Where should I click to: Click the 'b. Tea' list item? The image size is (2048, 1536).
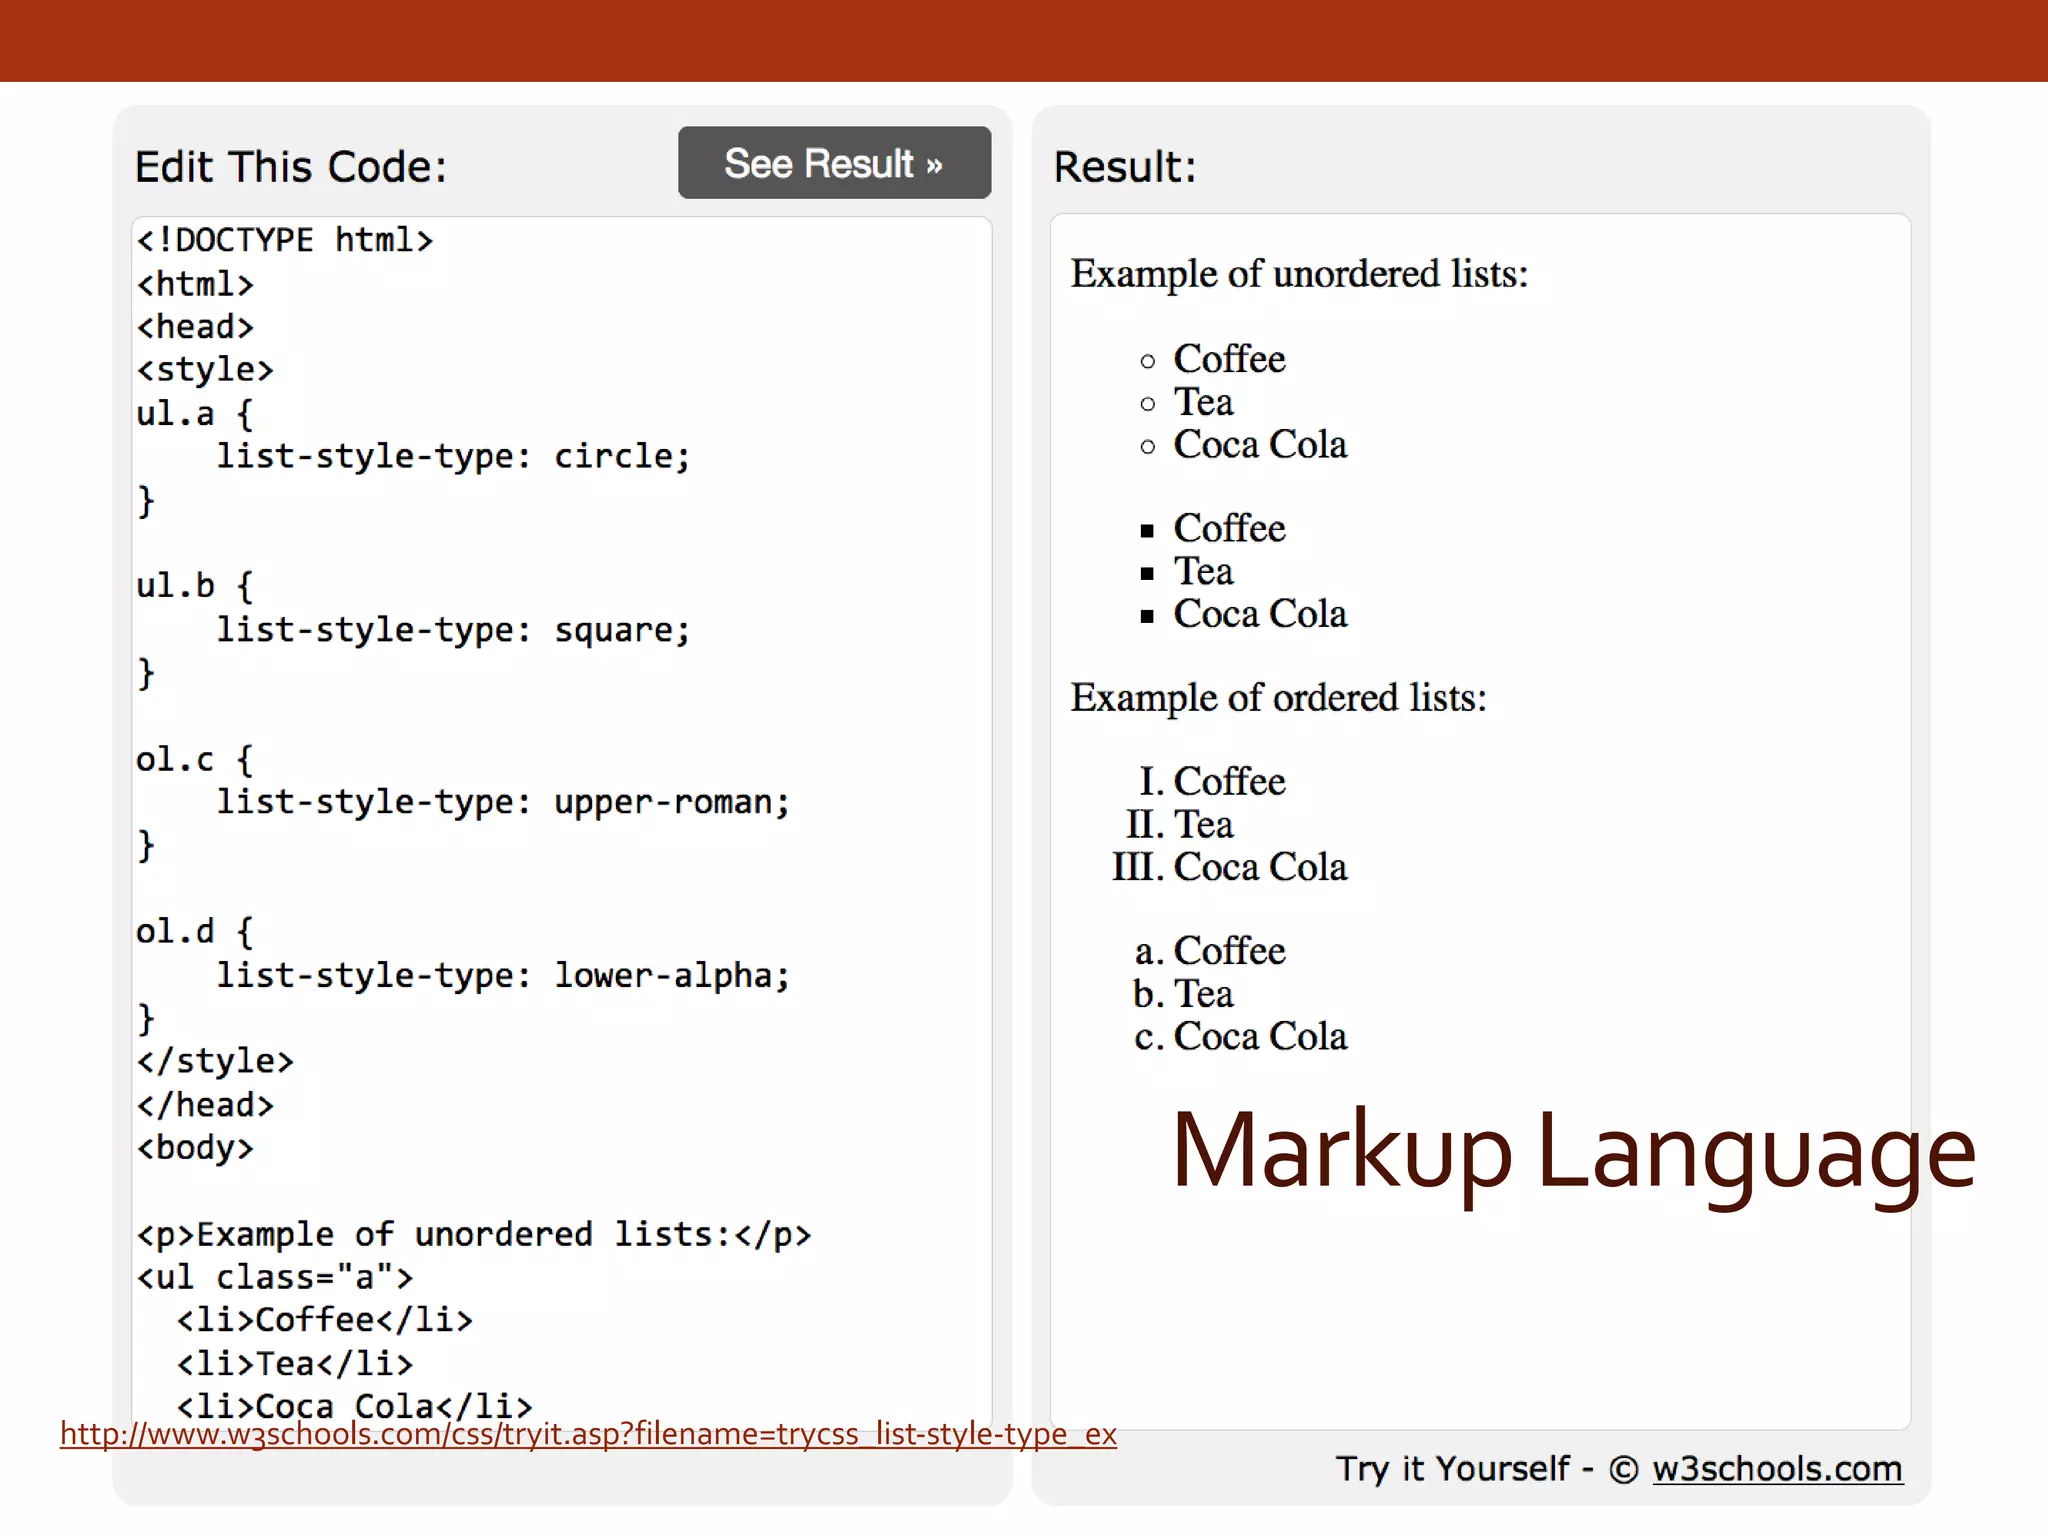point(1183,994)
